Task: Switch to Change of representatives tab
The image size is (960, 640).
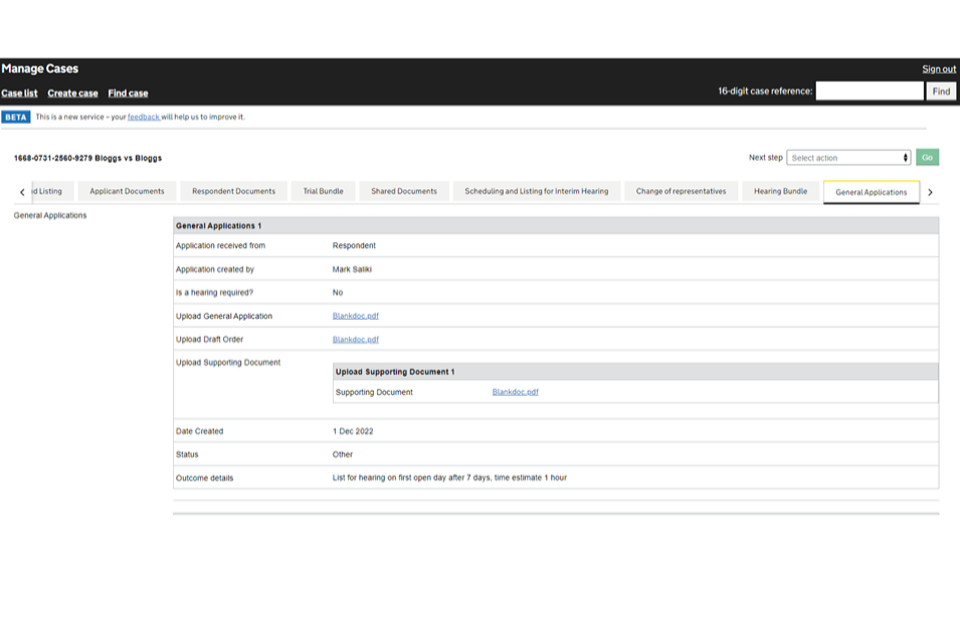Action: pos(680,191)
